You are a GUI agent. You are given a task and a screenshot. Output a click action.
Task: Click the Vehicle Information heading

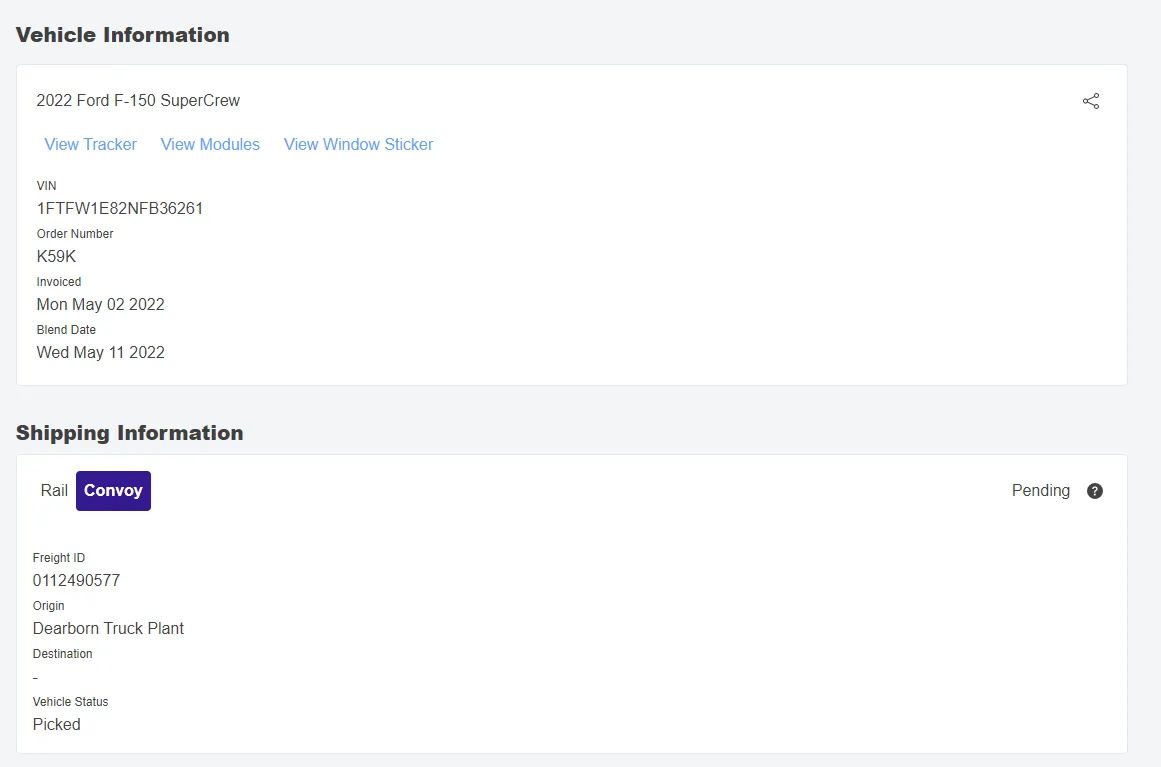[x=123, y=35]
